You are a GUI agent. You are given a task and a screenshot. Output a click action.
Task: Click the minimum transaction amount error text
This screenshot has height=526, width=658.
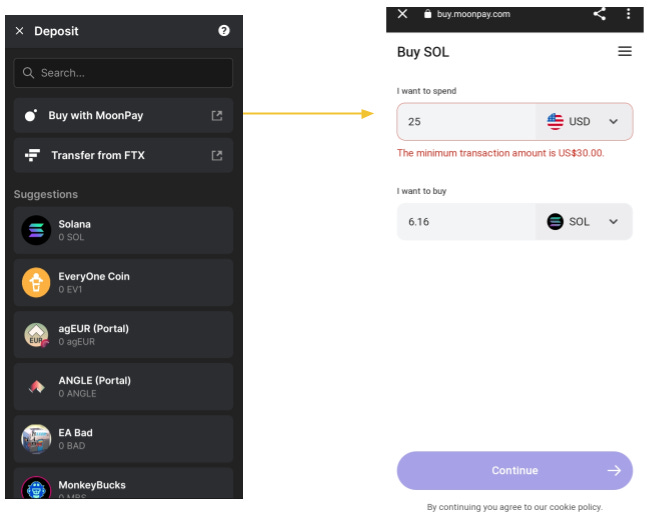(x=500, y=153)
